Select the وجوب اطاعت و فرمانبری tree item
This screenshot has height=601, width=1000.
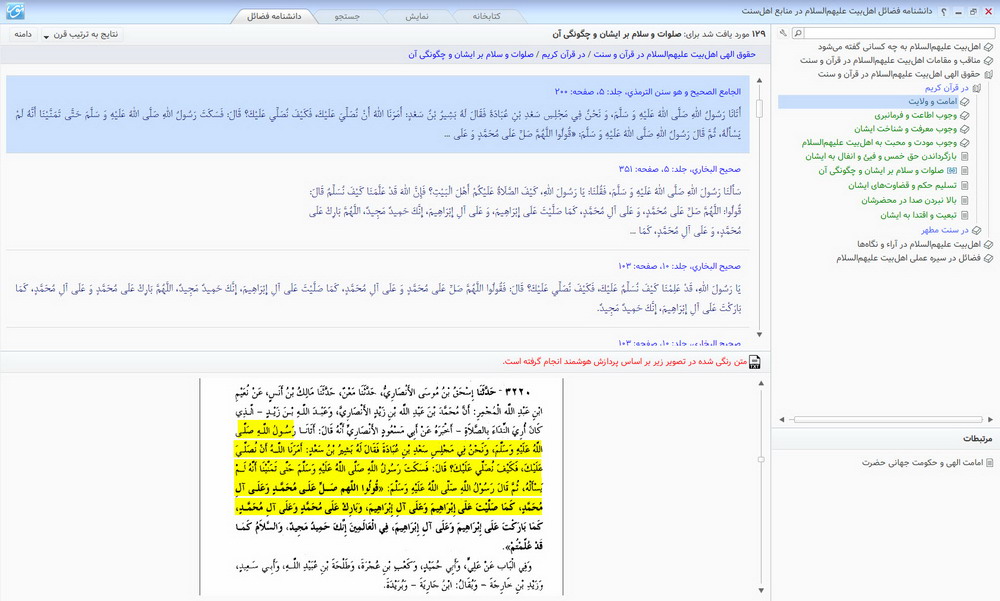916,115
